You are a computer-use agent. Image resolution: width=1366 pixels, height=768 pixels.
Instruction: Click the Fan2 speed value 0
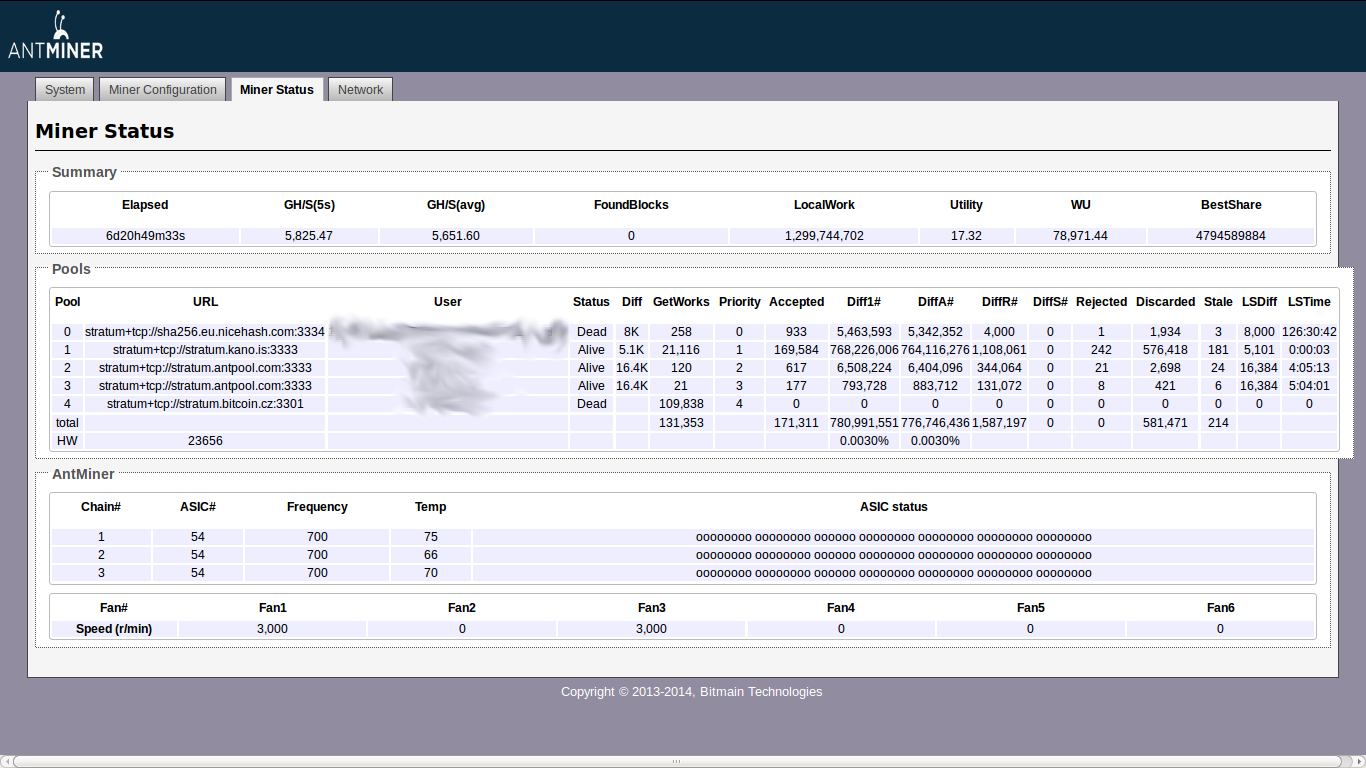pos(462,629)
